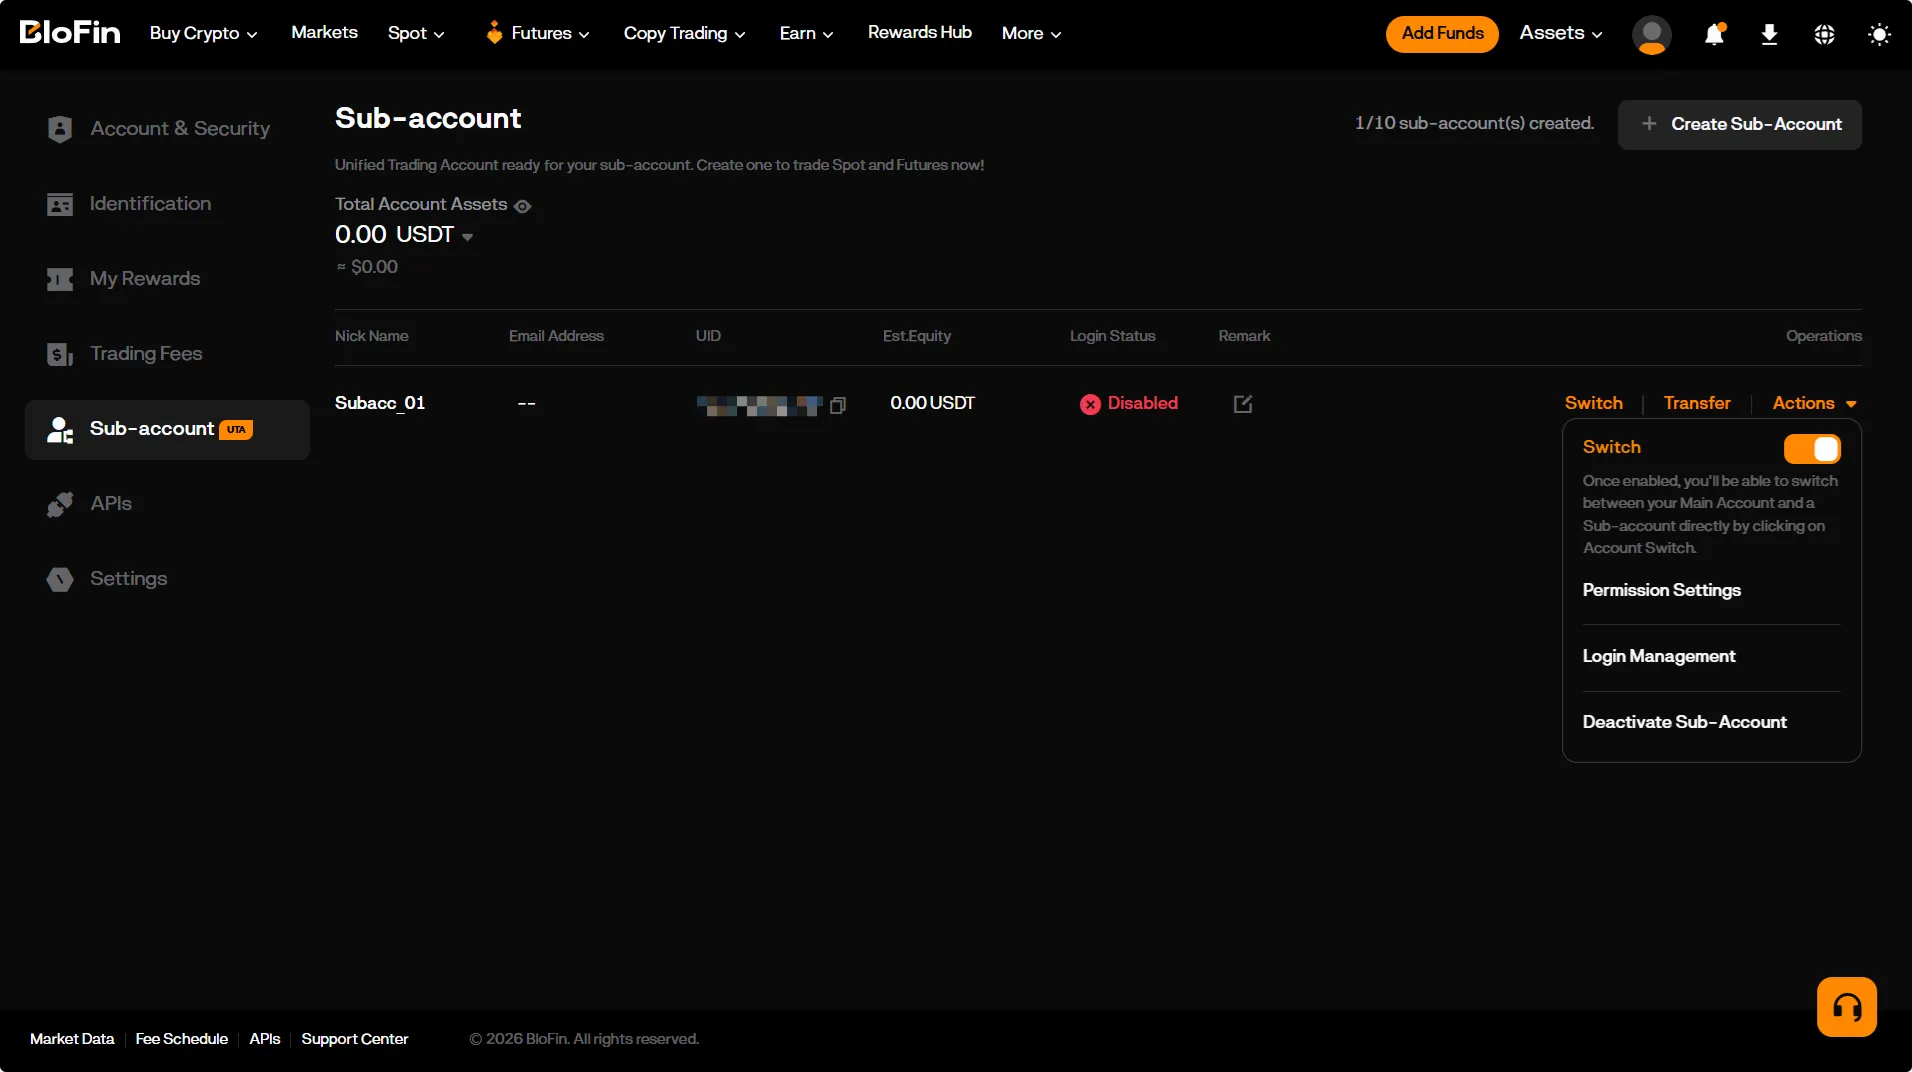Select Permission Settings from Actions menu
This screenshot has width=1912, height=1072.
1661,590
